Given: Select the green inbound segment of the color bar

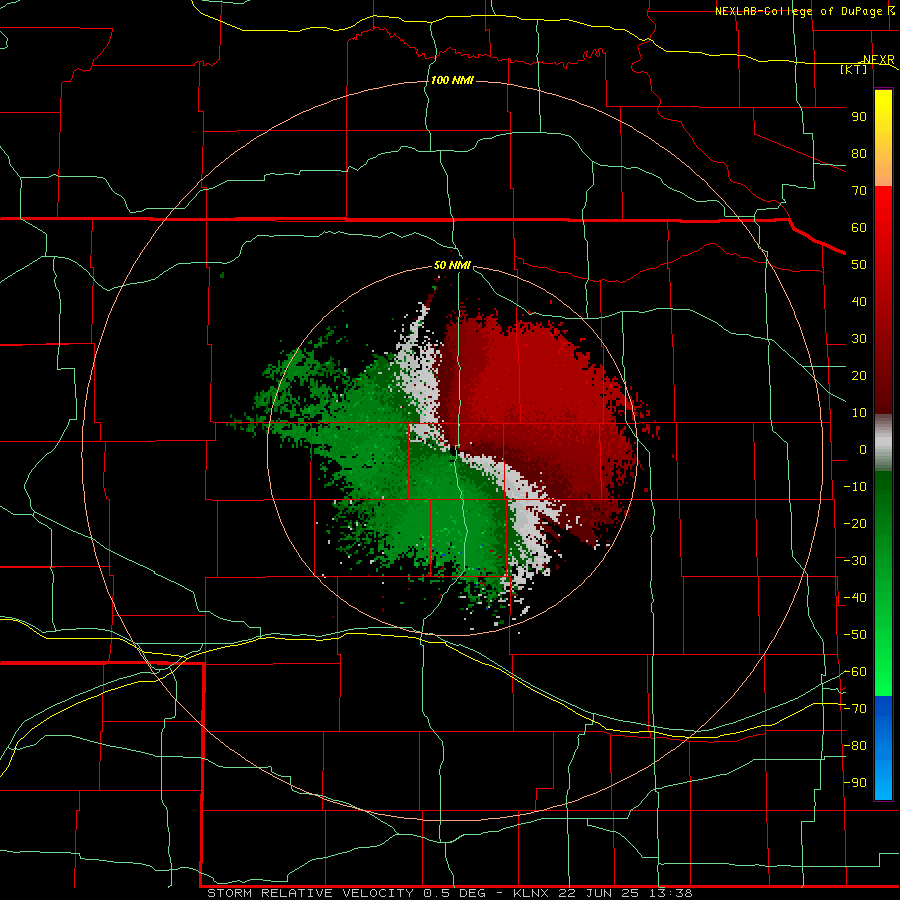Looking at the screenshot, I should pos(883,584).
